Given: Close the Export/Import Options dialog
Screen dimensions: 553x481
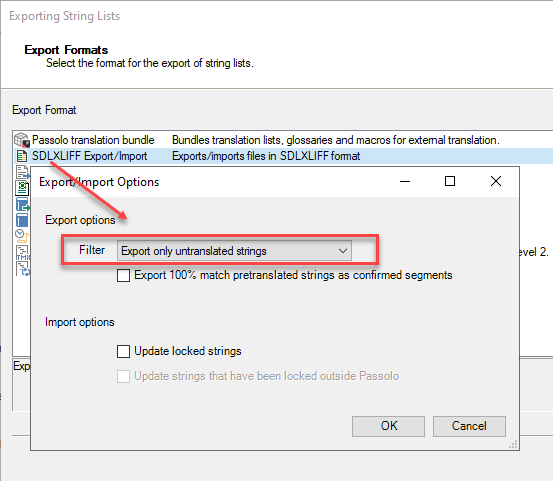Looking at the screenshot, I should (496, 181).
